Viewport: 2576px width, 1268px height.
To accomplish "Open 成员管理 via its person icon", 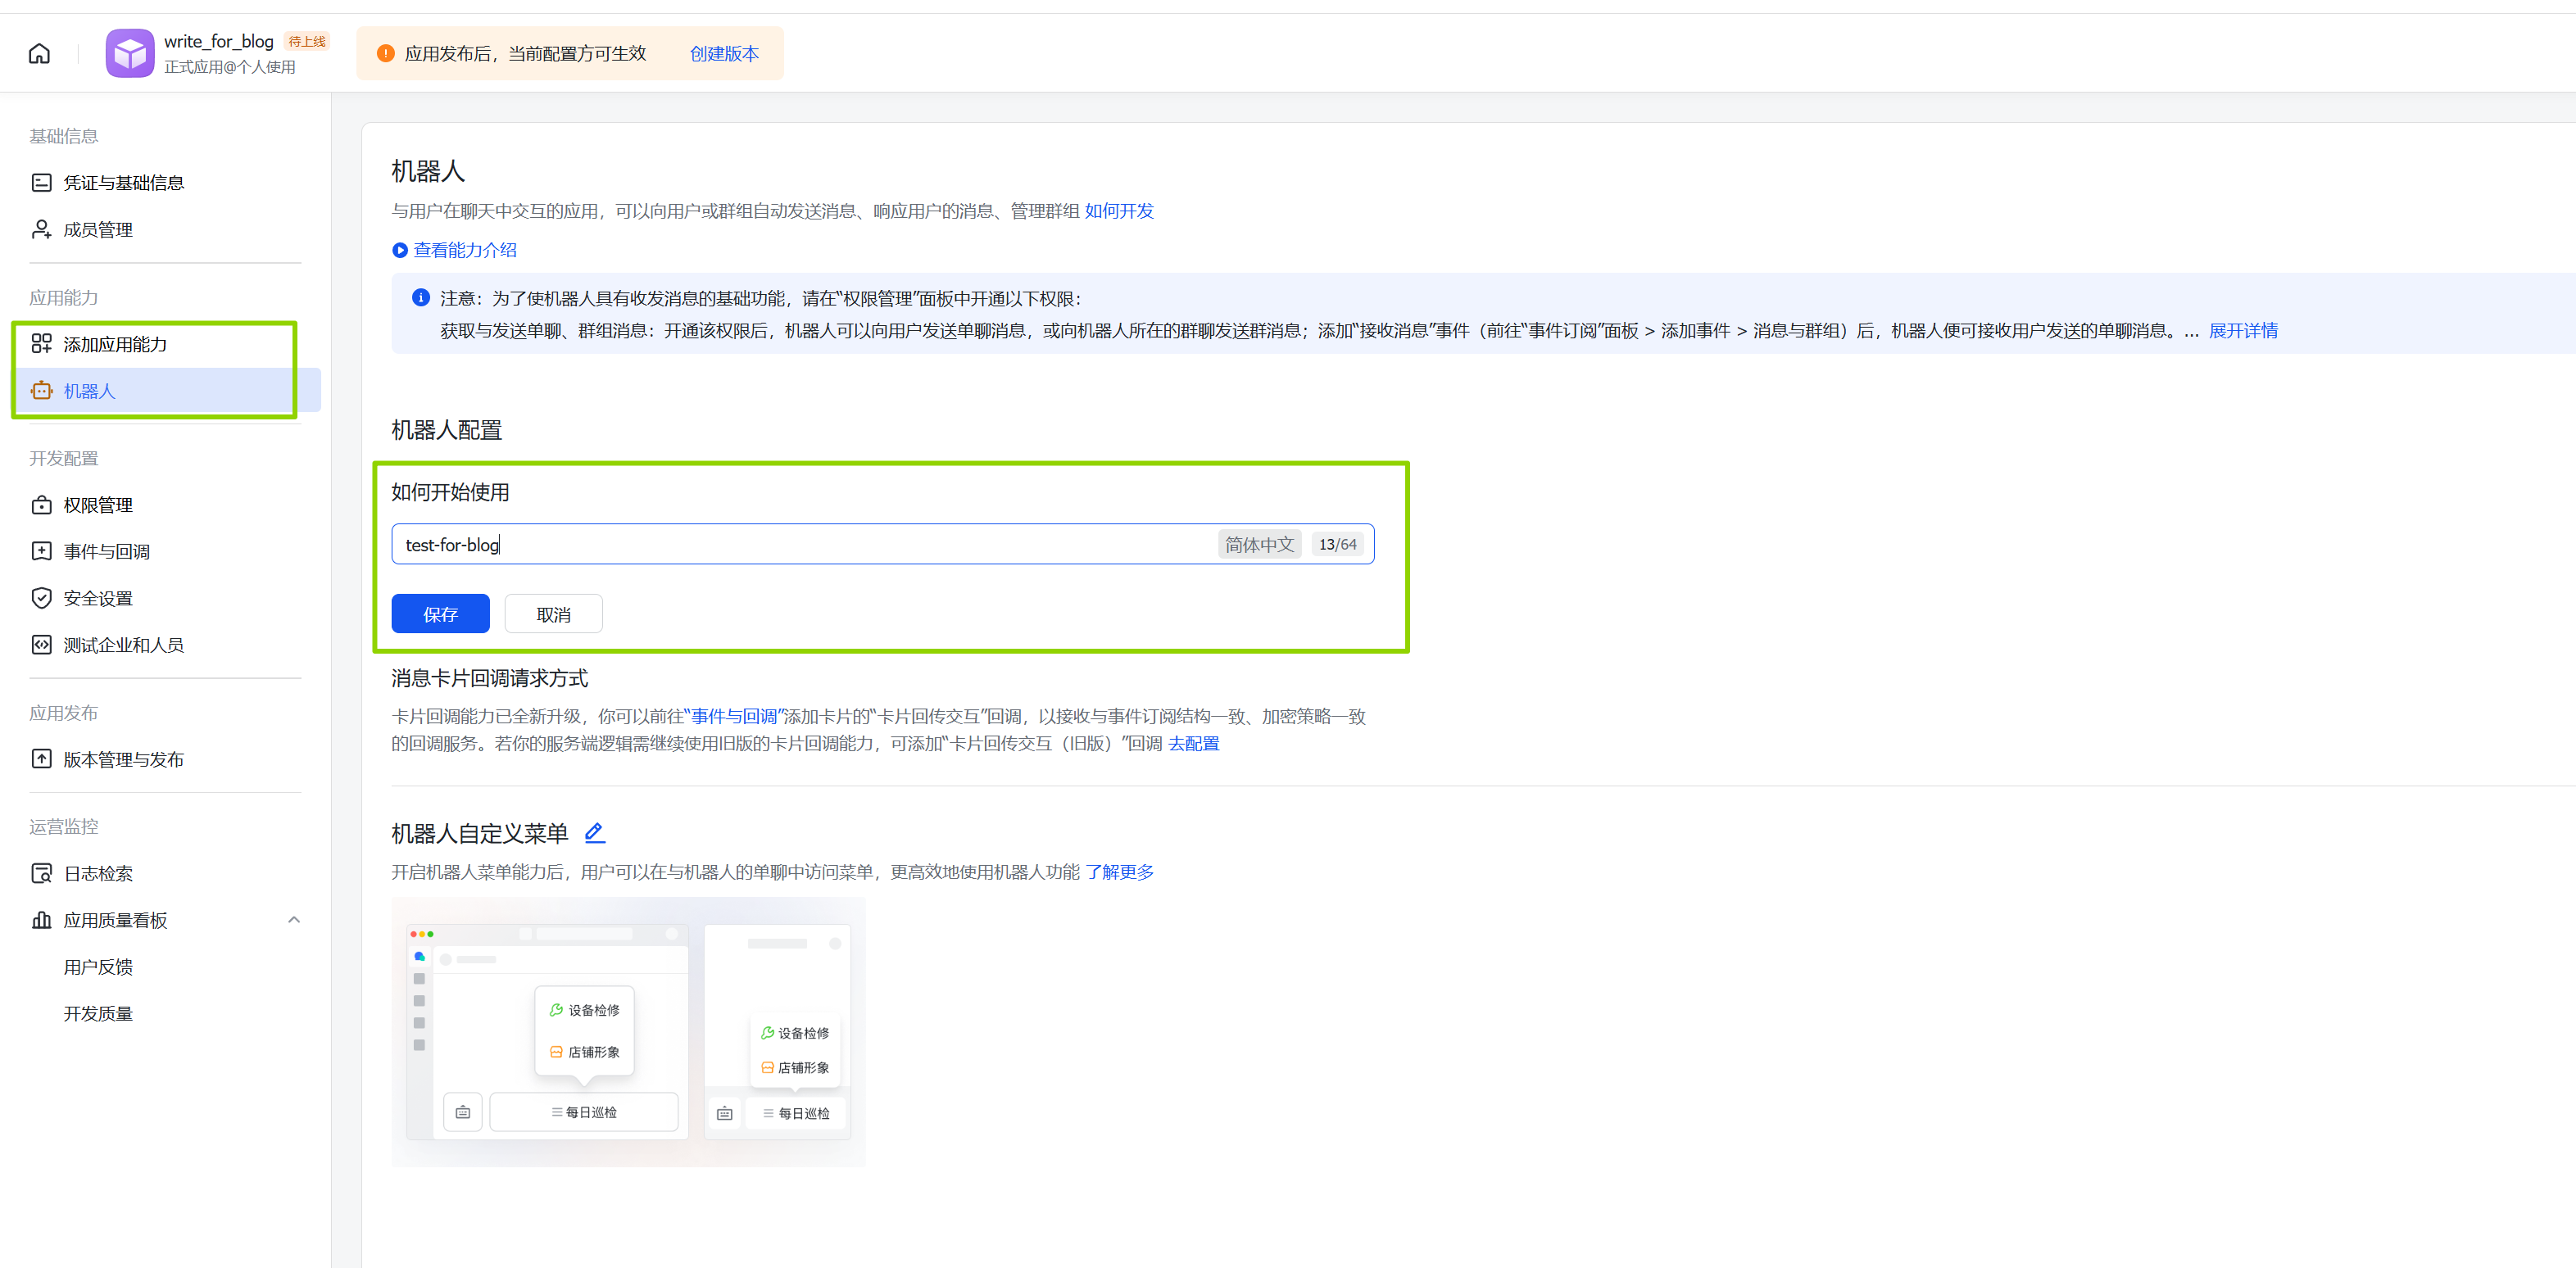I will tap(41, 230).
